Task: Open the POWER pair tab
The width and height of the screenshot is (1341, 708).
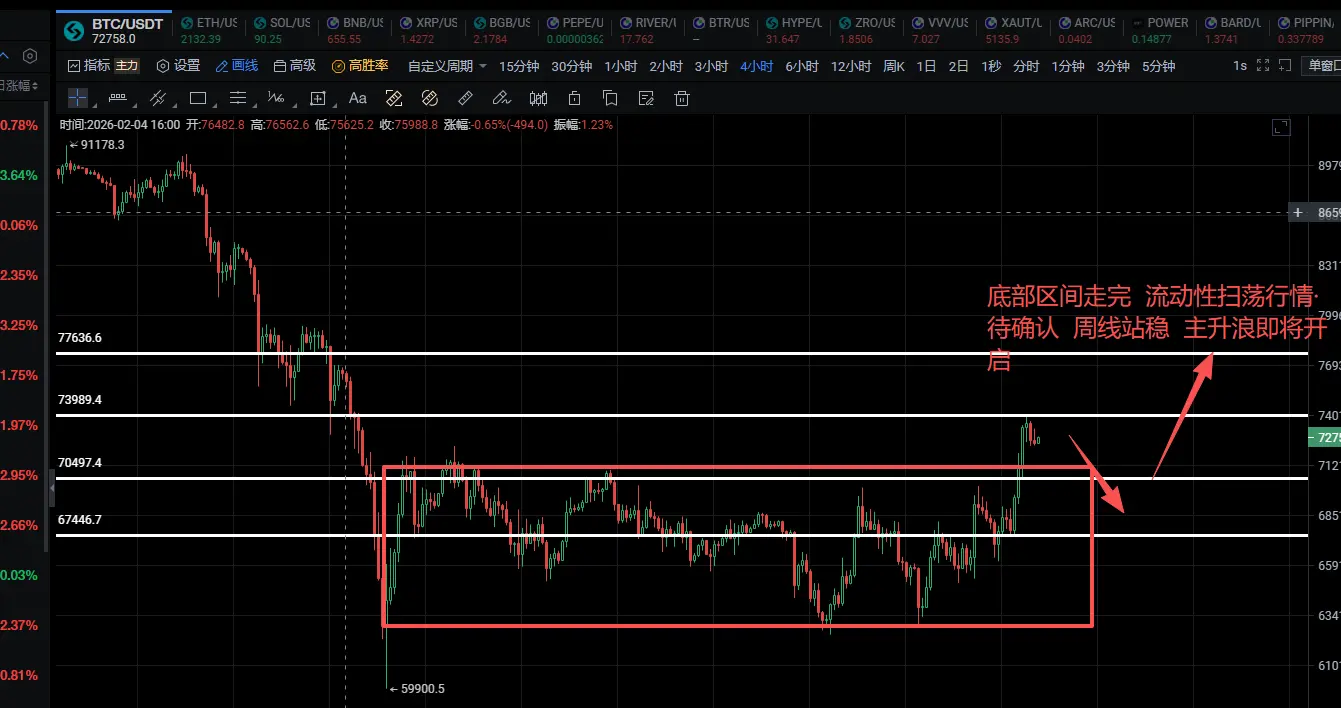Action: pos(1160,29)
